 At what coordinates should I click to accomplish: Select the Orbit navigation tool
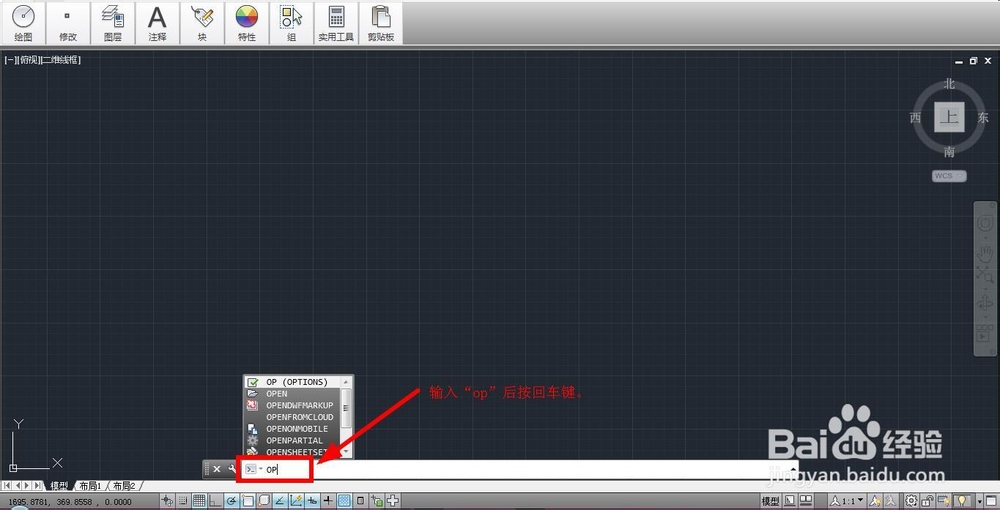pyautogui.click(x=985, y=304)
